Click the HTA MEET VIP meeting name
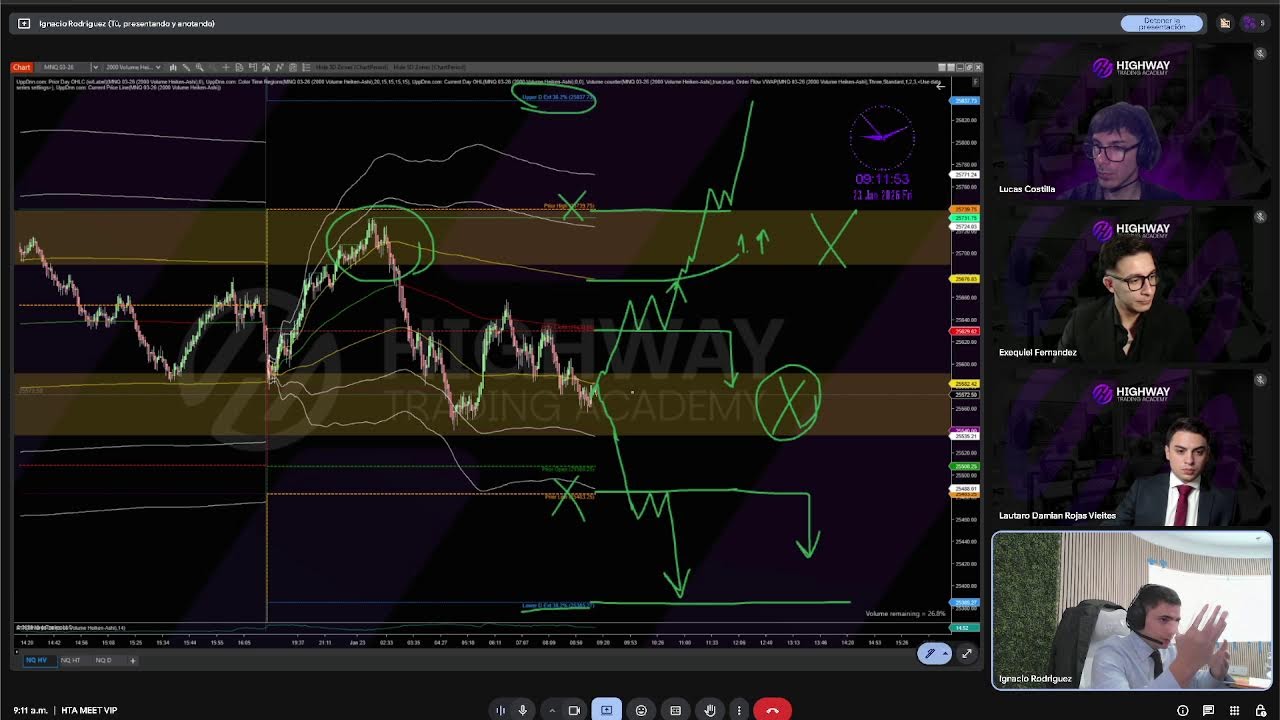This screenshot has width=1280, height=720. pyautogui.click(x=89, y=710)
